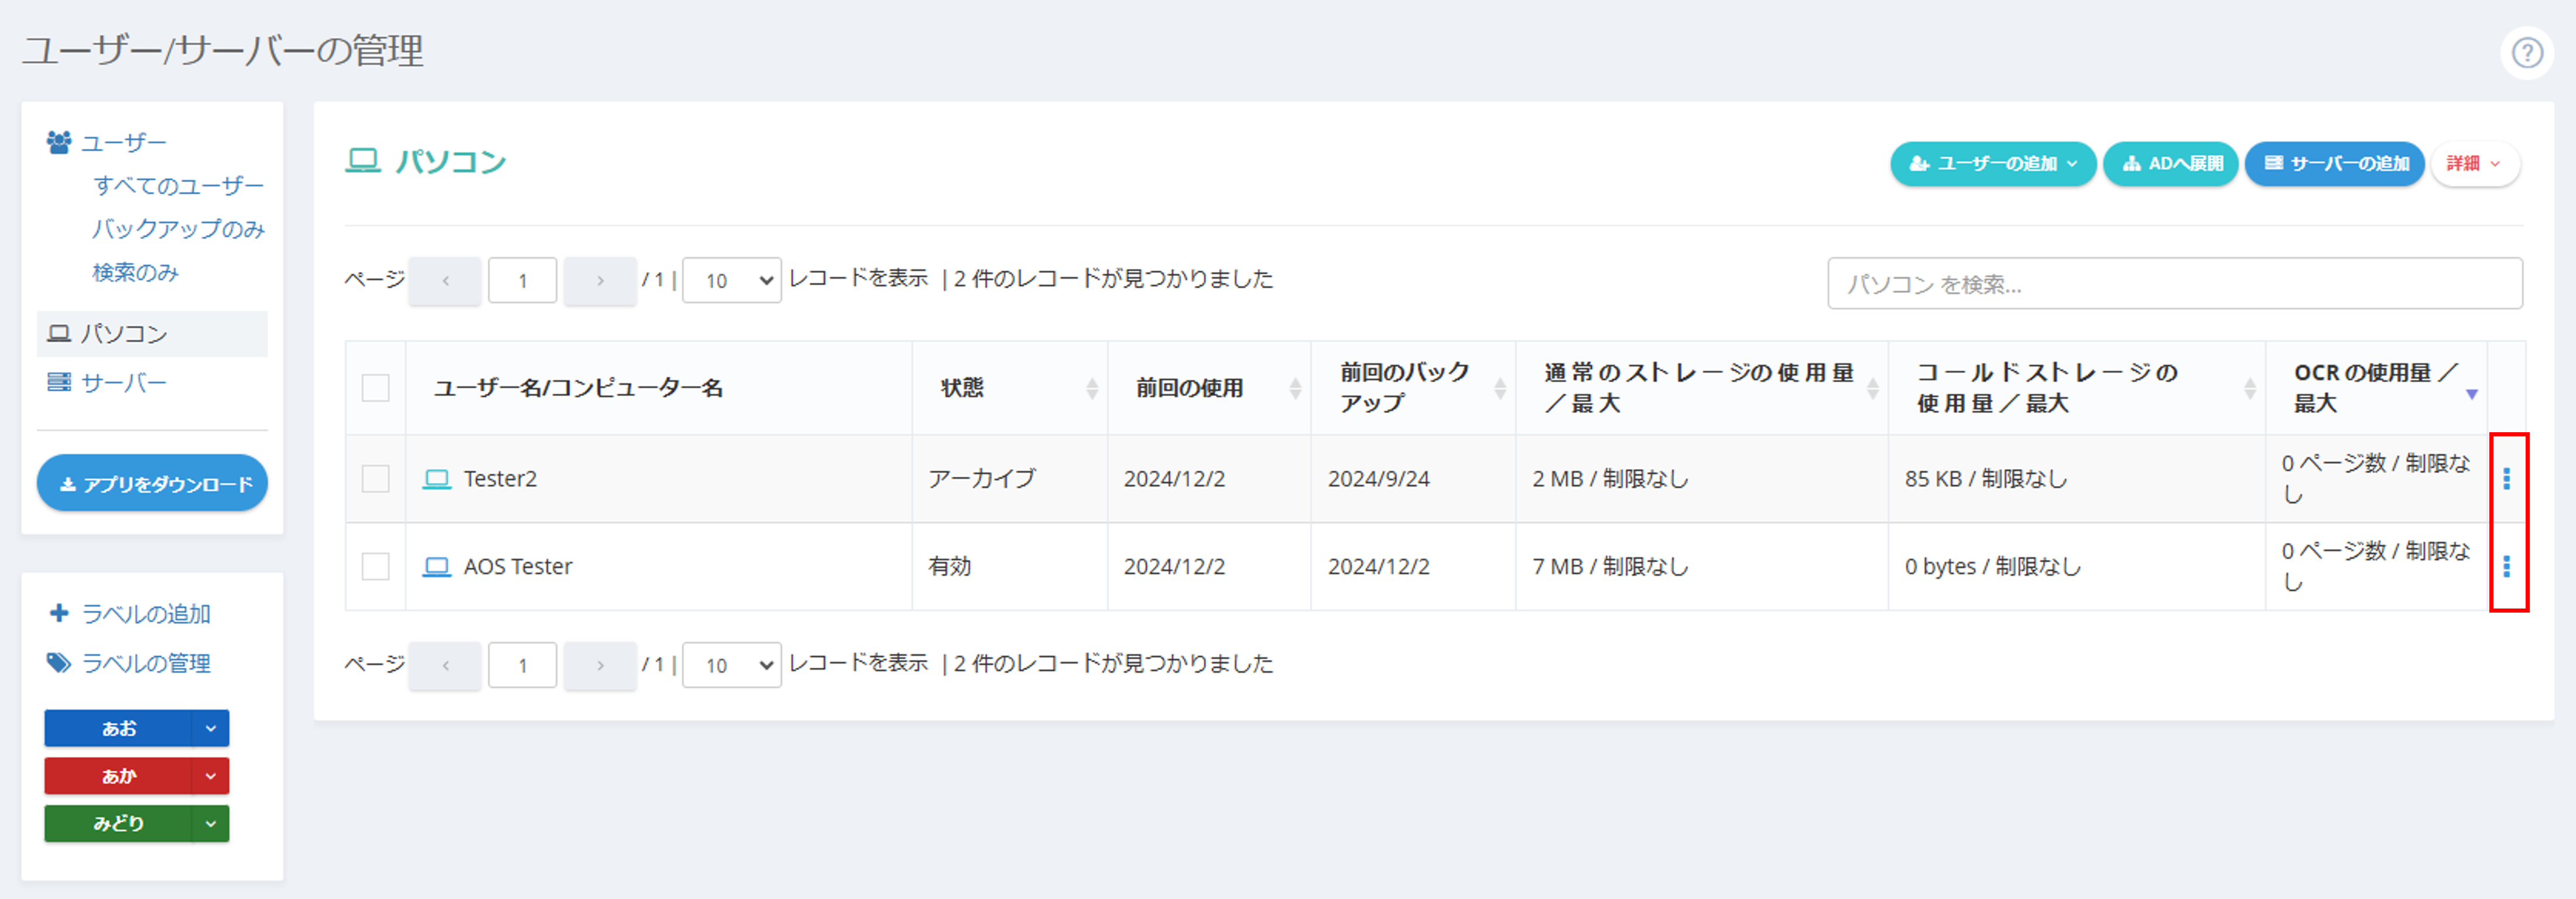Image resolution: width=2576 pixels, height=899 pixels.
Task: Open records-per-page dropdown in top pager
Action: coord(732,281)
